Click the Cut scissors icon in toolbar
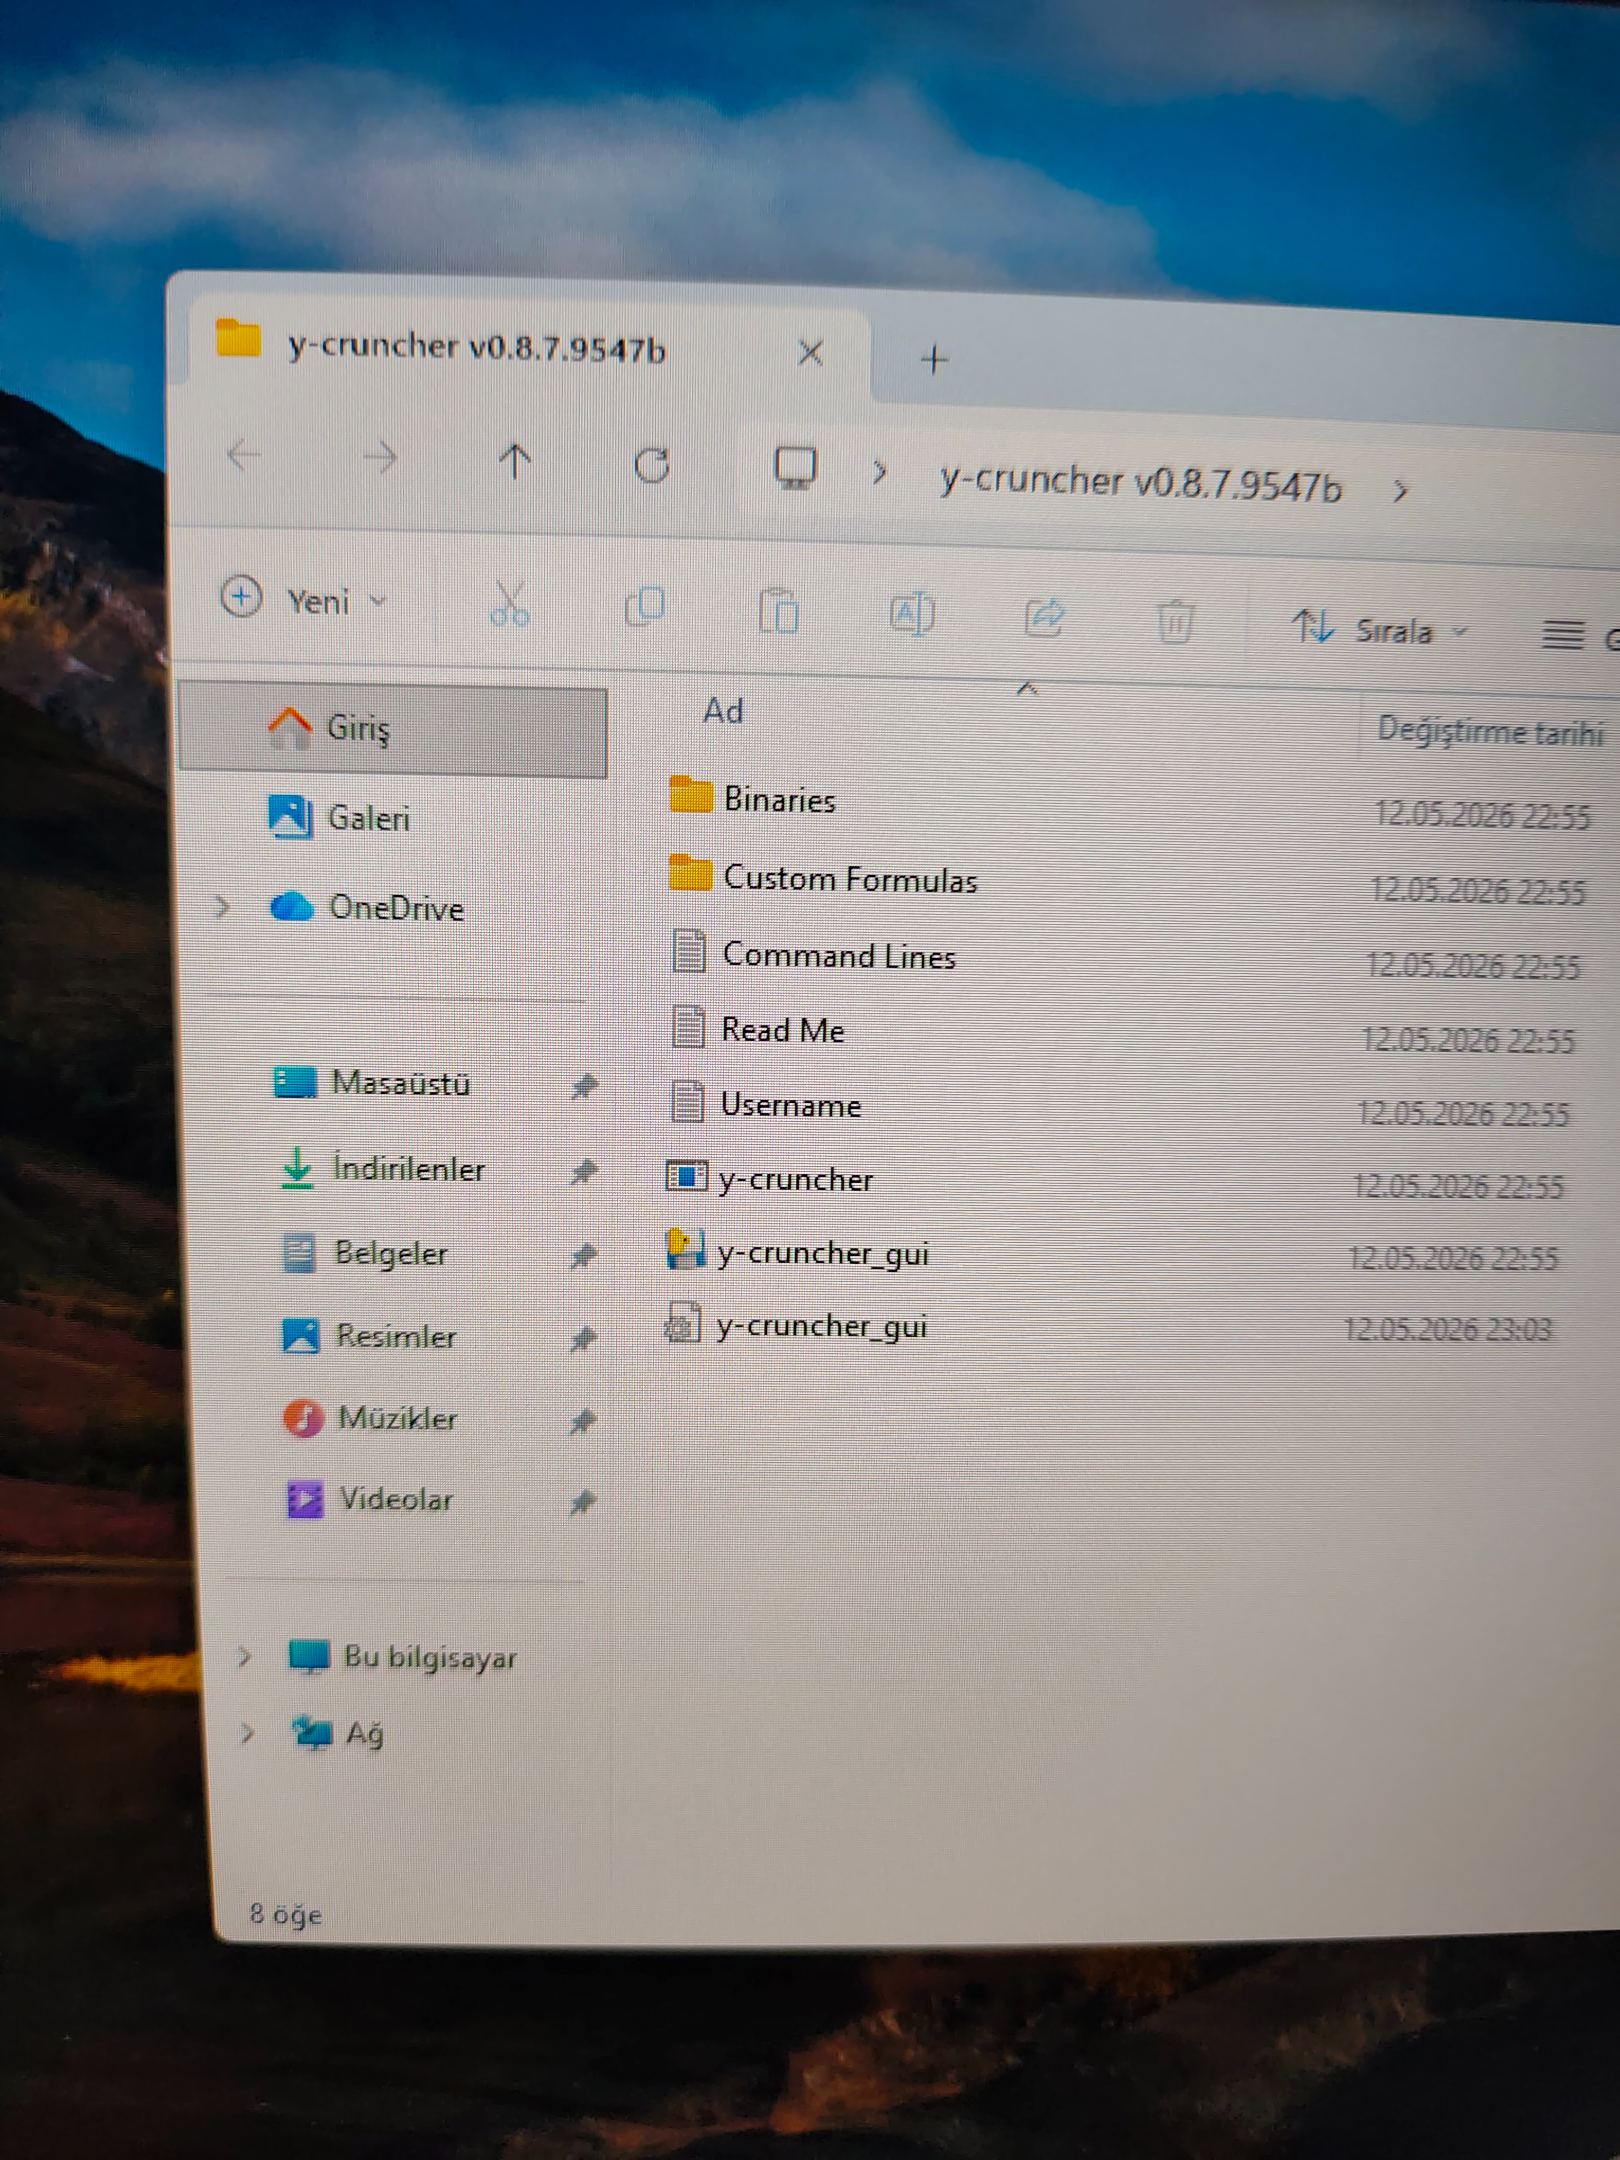This screenshot has width=1620, height=2160. (509, 605)
